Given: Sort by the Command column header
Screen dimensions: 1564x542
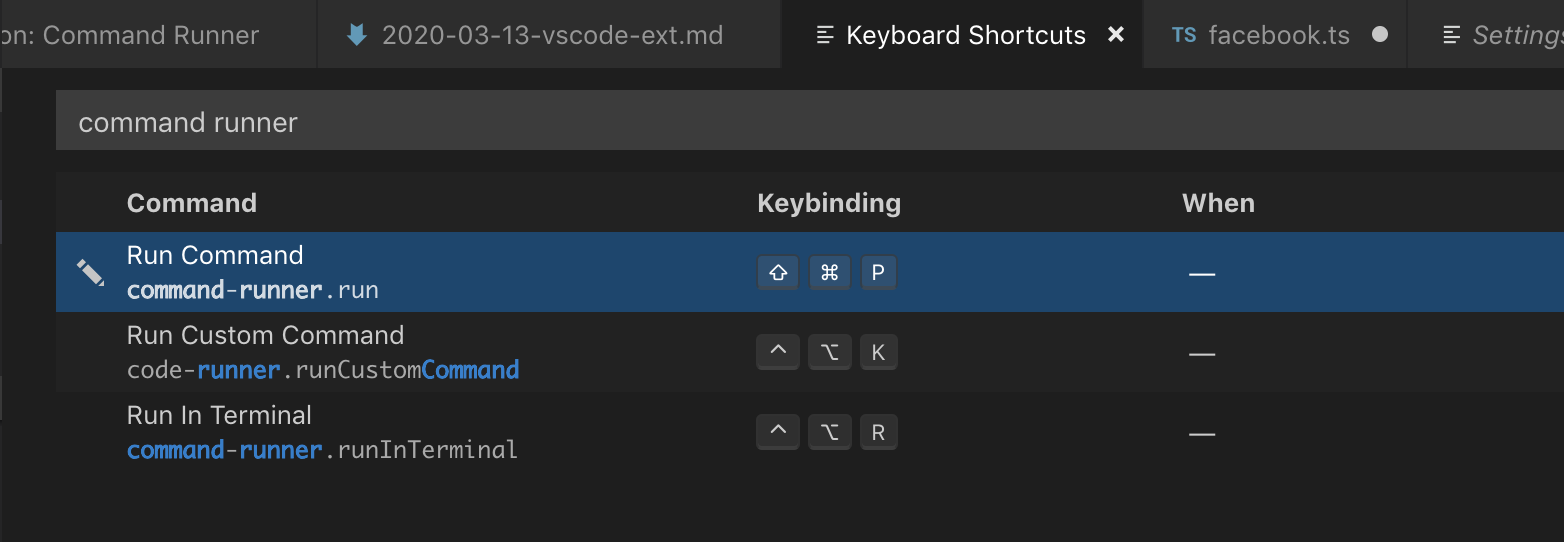Looking at the screenshot, I should tap(192, 203).
